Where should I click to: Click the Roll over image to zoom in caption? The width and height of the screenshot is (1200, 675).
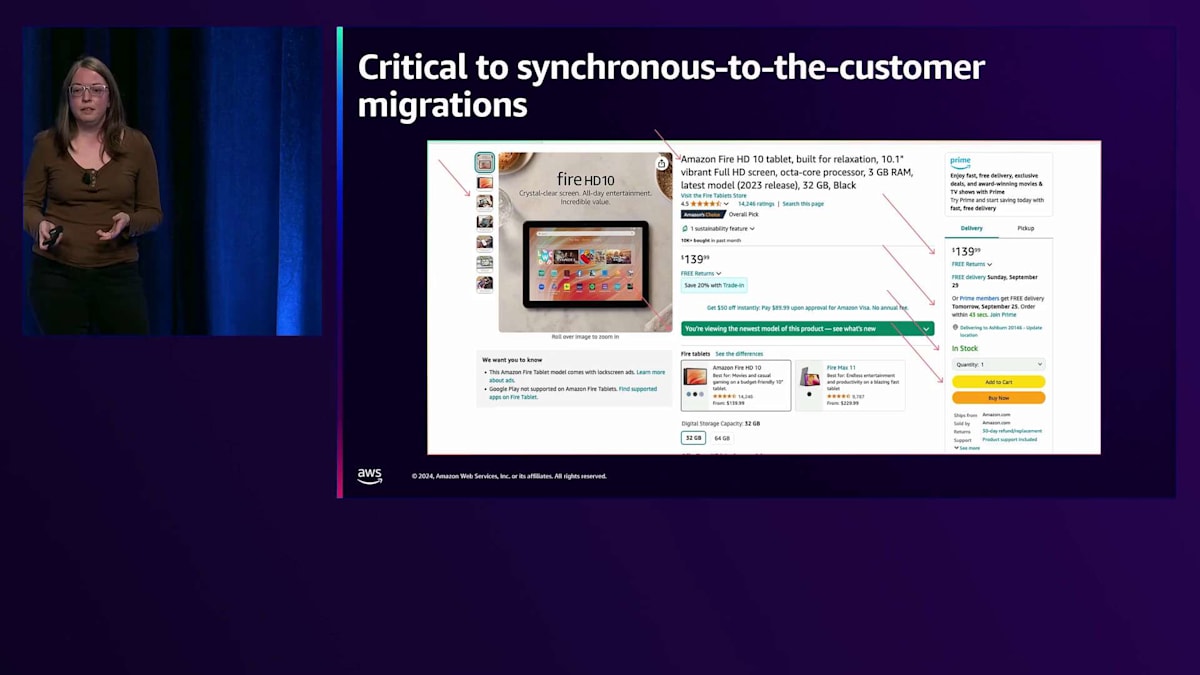585,337
